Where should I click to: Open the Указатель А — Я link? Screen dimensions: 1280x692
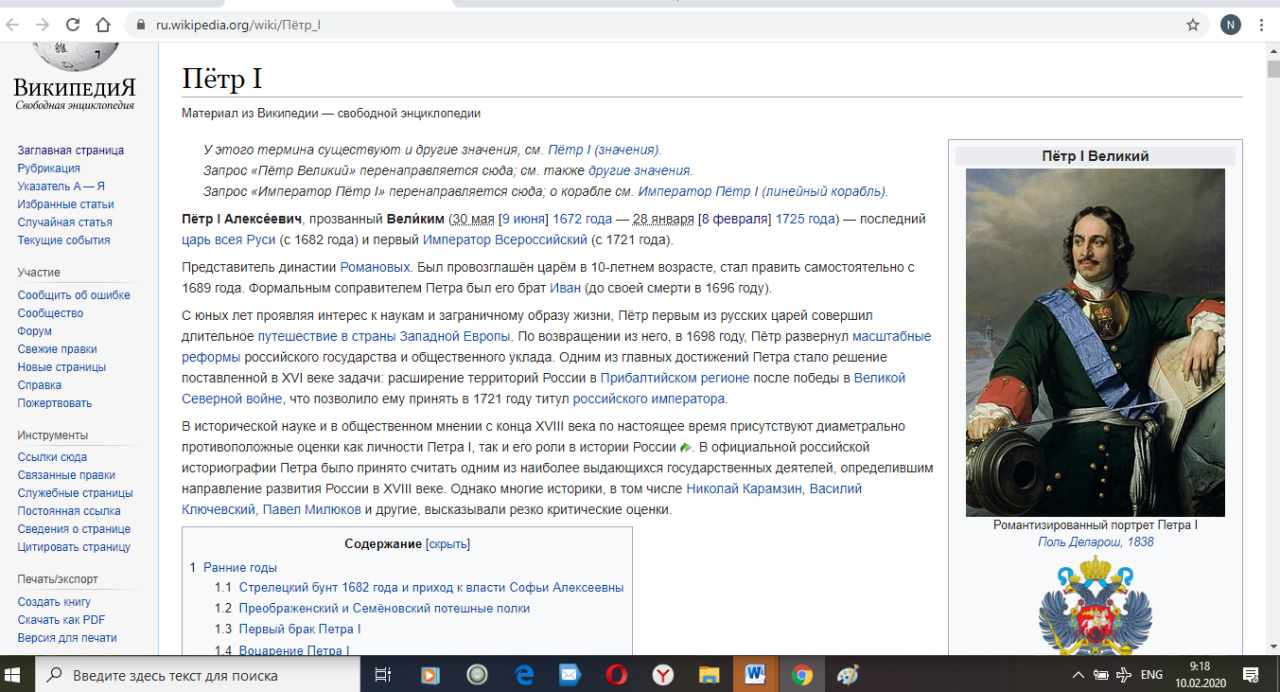tap(61, 186)
